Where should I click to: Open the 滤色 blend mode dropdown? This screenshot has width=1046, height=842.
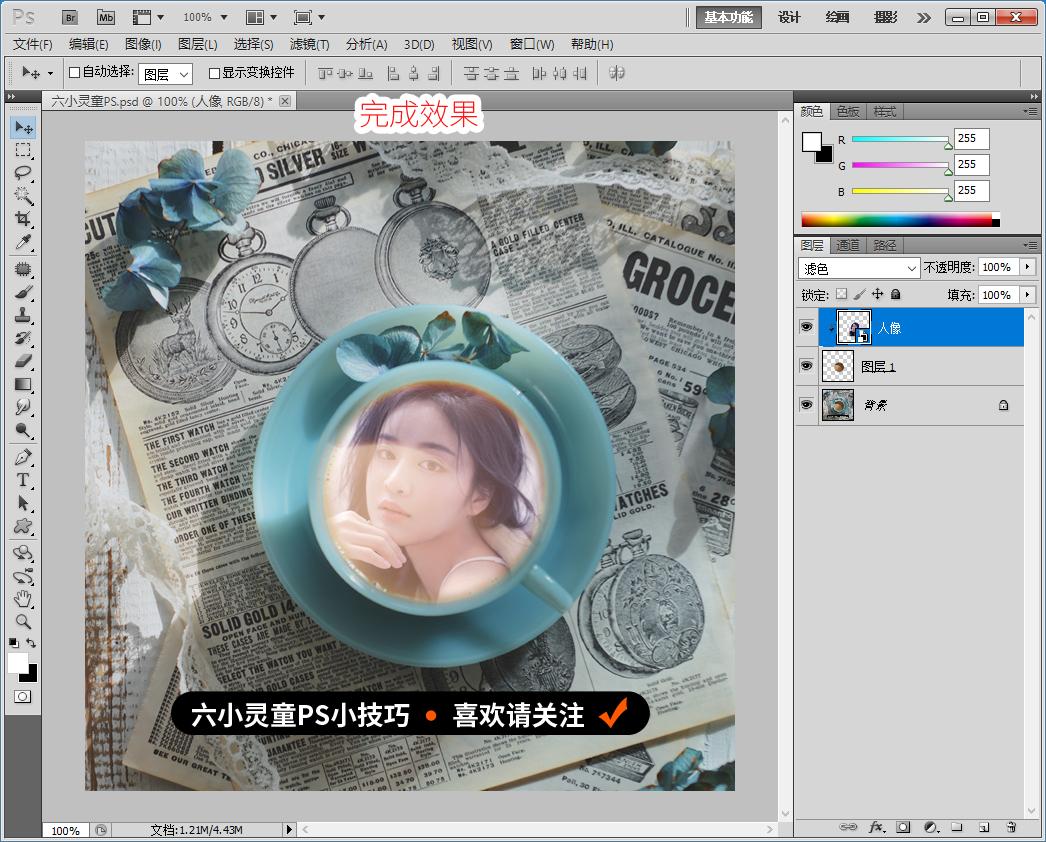click(x=859, y=268)
